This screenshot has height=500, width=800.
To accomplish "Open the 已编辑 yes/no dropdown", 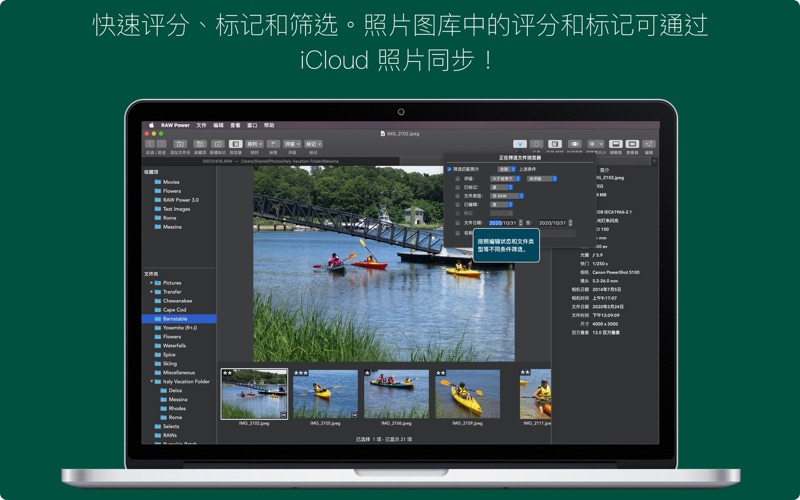I will coord(502,205).
